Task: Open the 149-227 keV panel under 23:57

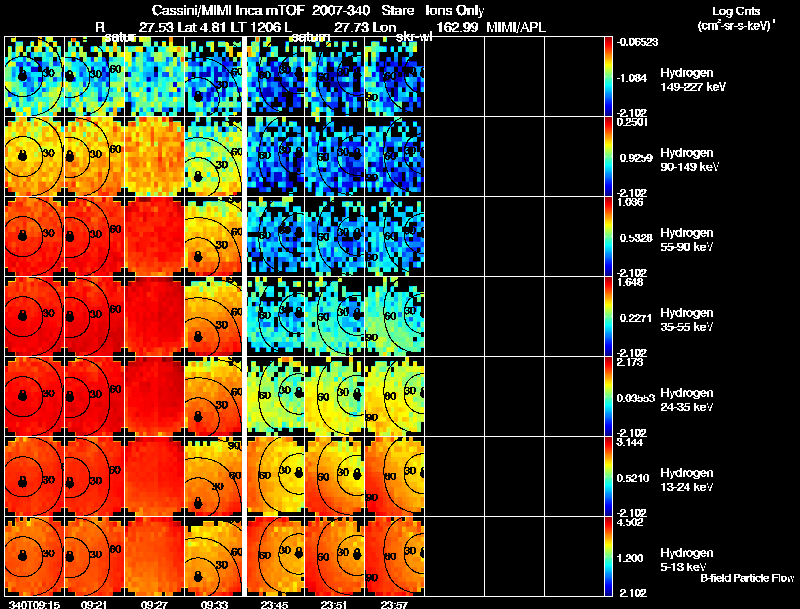Action: click(395, 77)
